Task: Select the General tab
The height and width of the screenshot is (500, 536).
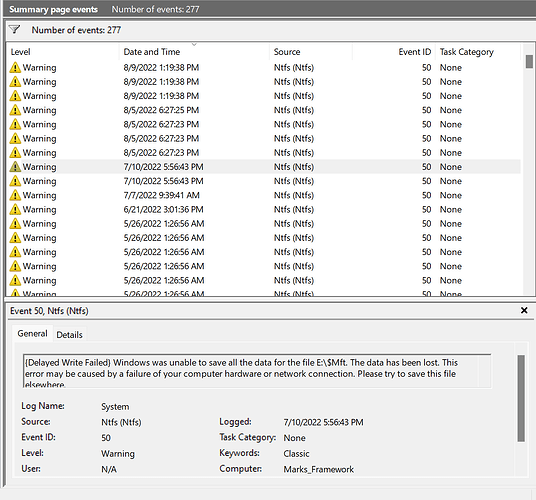Action: pyautogui.click(x=32, y=334)
